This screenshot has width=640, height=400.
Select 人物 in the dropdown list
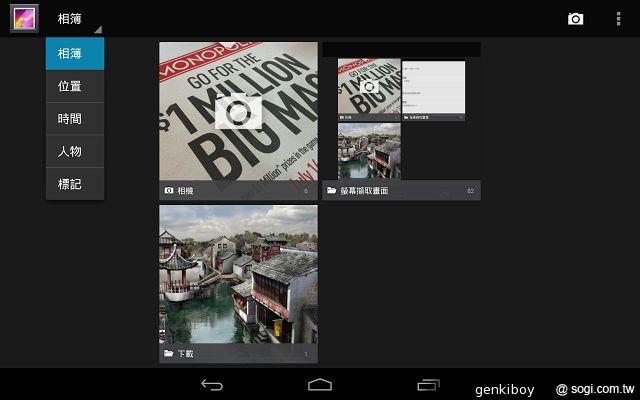[x=75, y=151]
